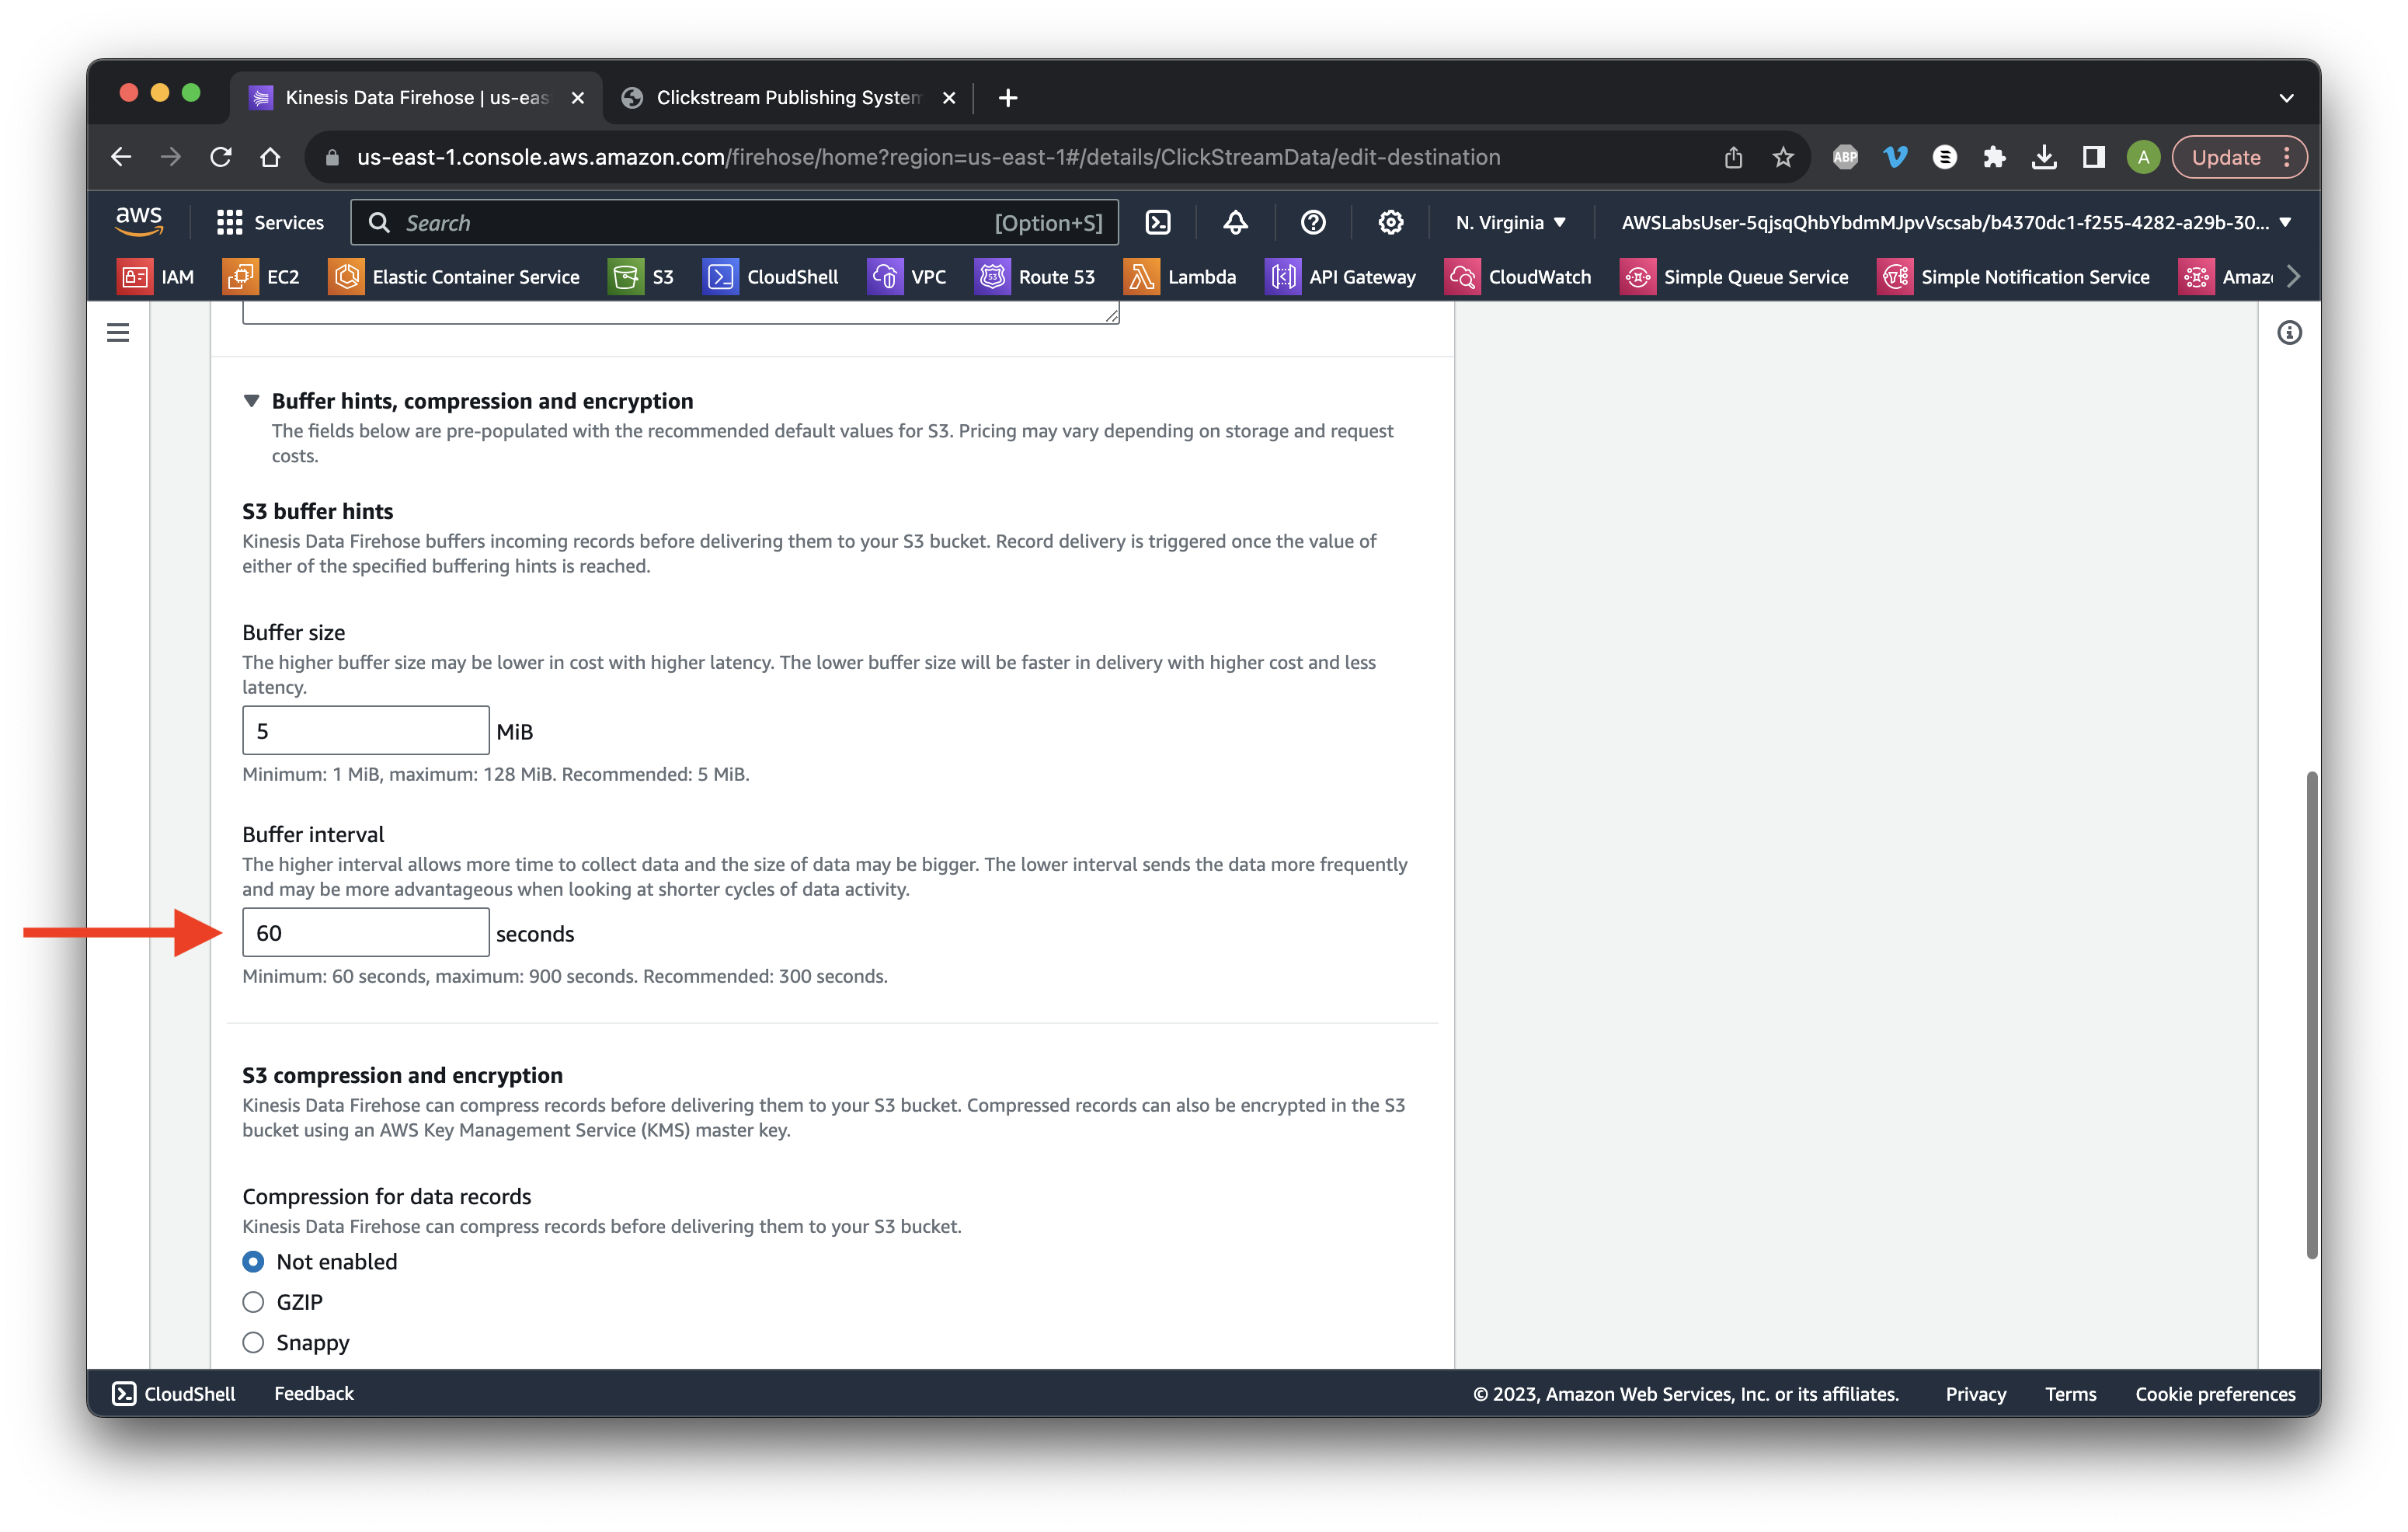Open a new browser tab
2408x1532 pixels.
pos(1008,98)
